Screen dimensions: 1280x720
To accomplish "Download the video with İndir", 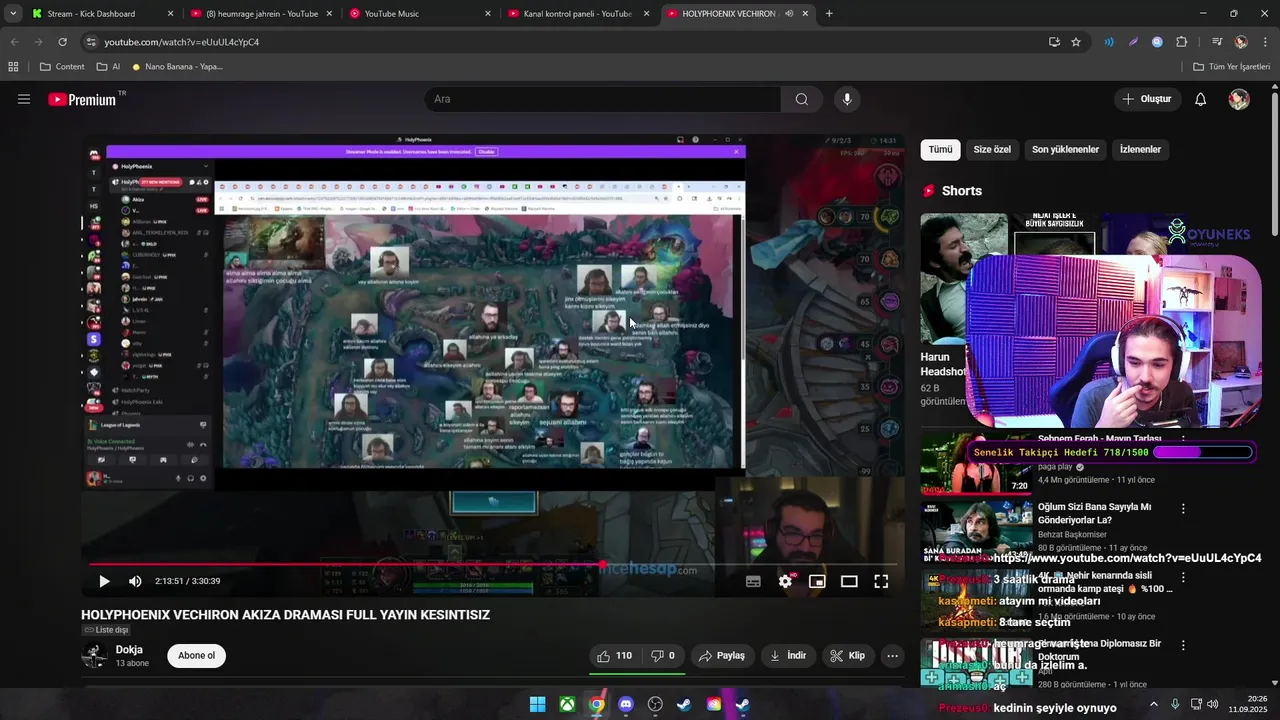I will pyautogui.click(x=788, y=656).
